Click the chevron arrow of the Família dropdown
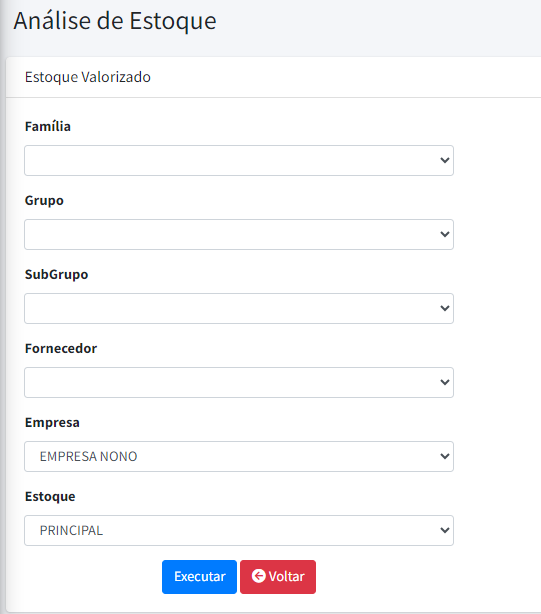Screen dimensions: 541x614 coord(444,160)
